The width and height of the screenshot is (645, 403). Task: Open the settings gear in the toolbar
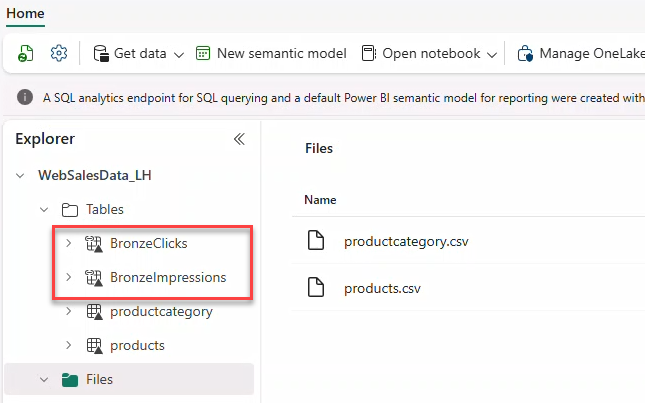[x=59, y=53]
